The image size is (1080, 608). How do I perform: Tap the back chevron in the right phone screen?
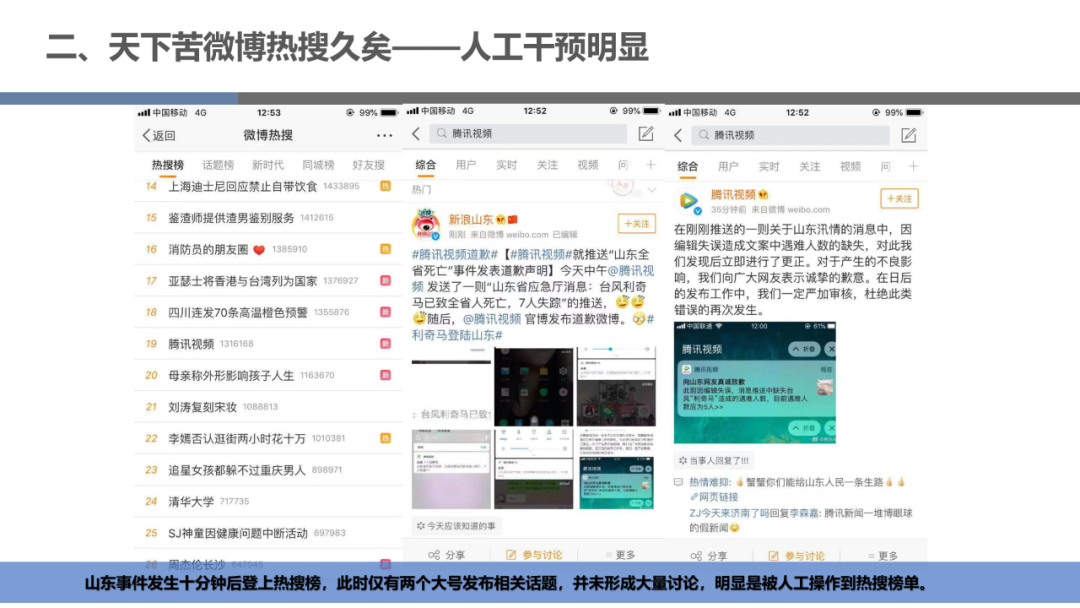[x=678, y=136]
